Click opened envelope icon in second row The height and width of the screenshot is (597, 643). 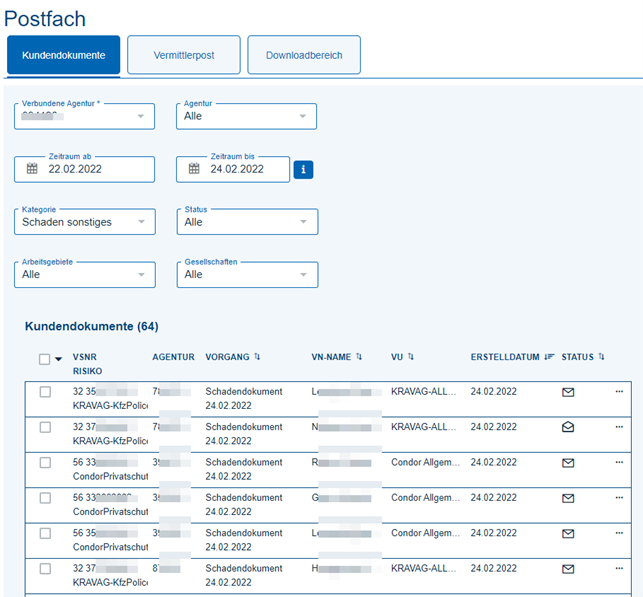pyautogui.click(x=568, y=427)
